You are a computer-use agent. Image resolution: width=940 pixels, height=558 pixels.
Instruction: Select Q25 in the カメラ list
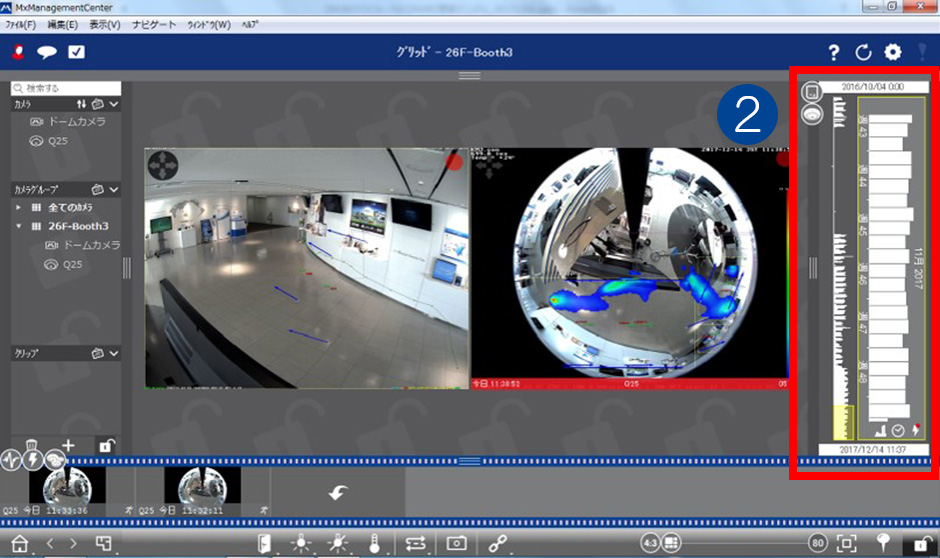point(49,141)
